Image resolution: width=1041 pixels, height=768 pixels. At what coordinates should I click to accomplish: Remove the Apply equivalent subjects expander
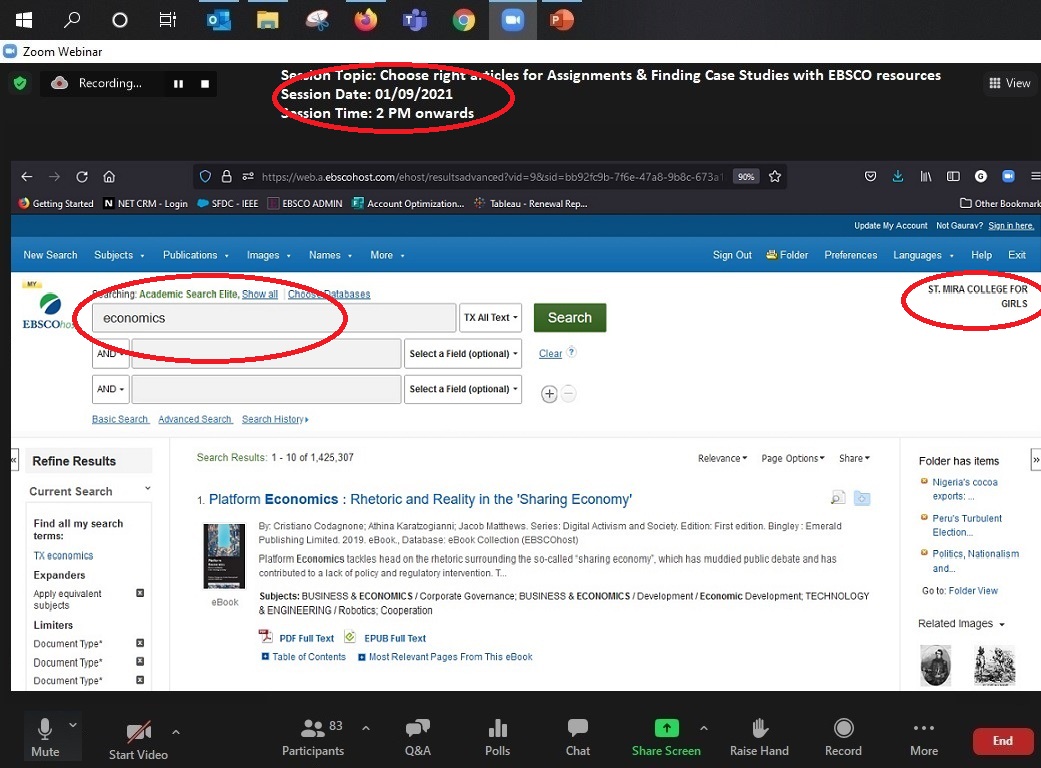[140, 593]
